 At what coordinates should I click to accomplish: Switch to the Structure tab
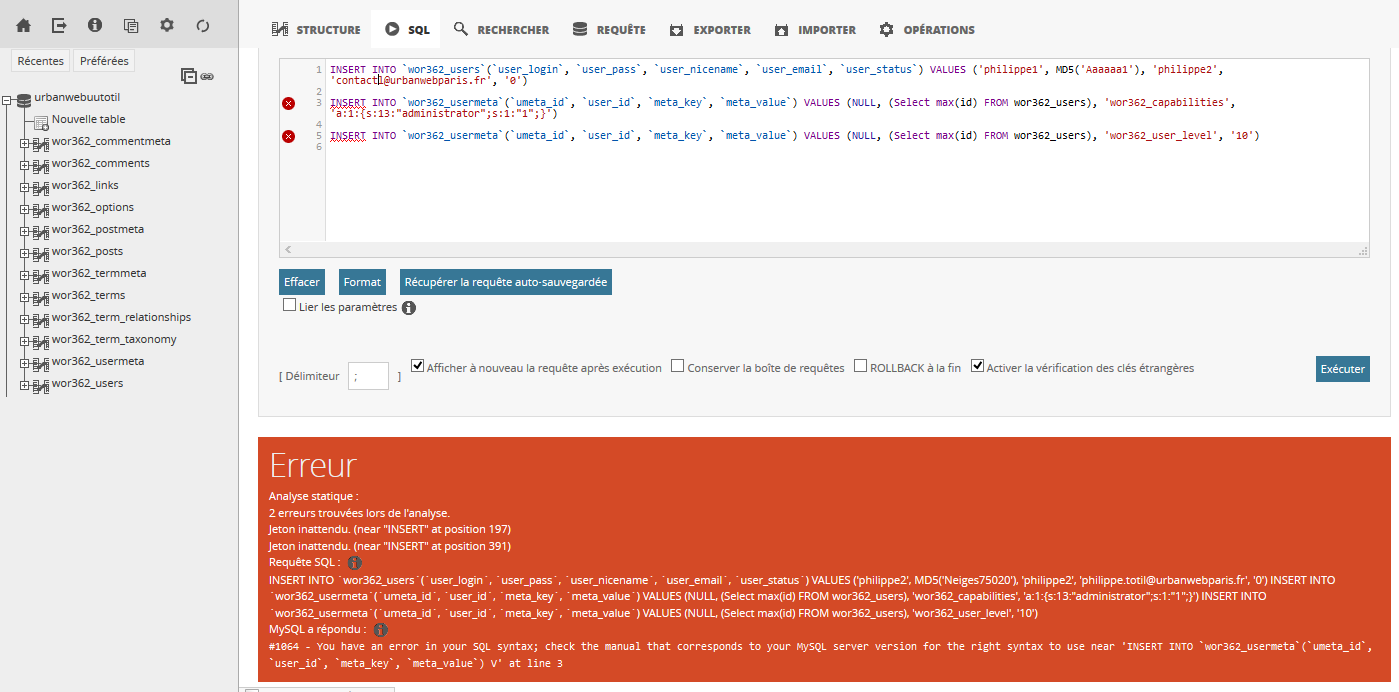pos(303,30)
